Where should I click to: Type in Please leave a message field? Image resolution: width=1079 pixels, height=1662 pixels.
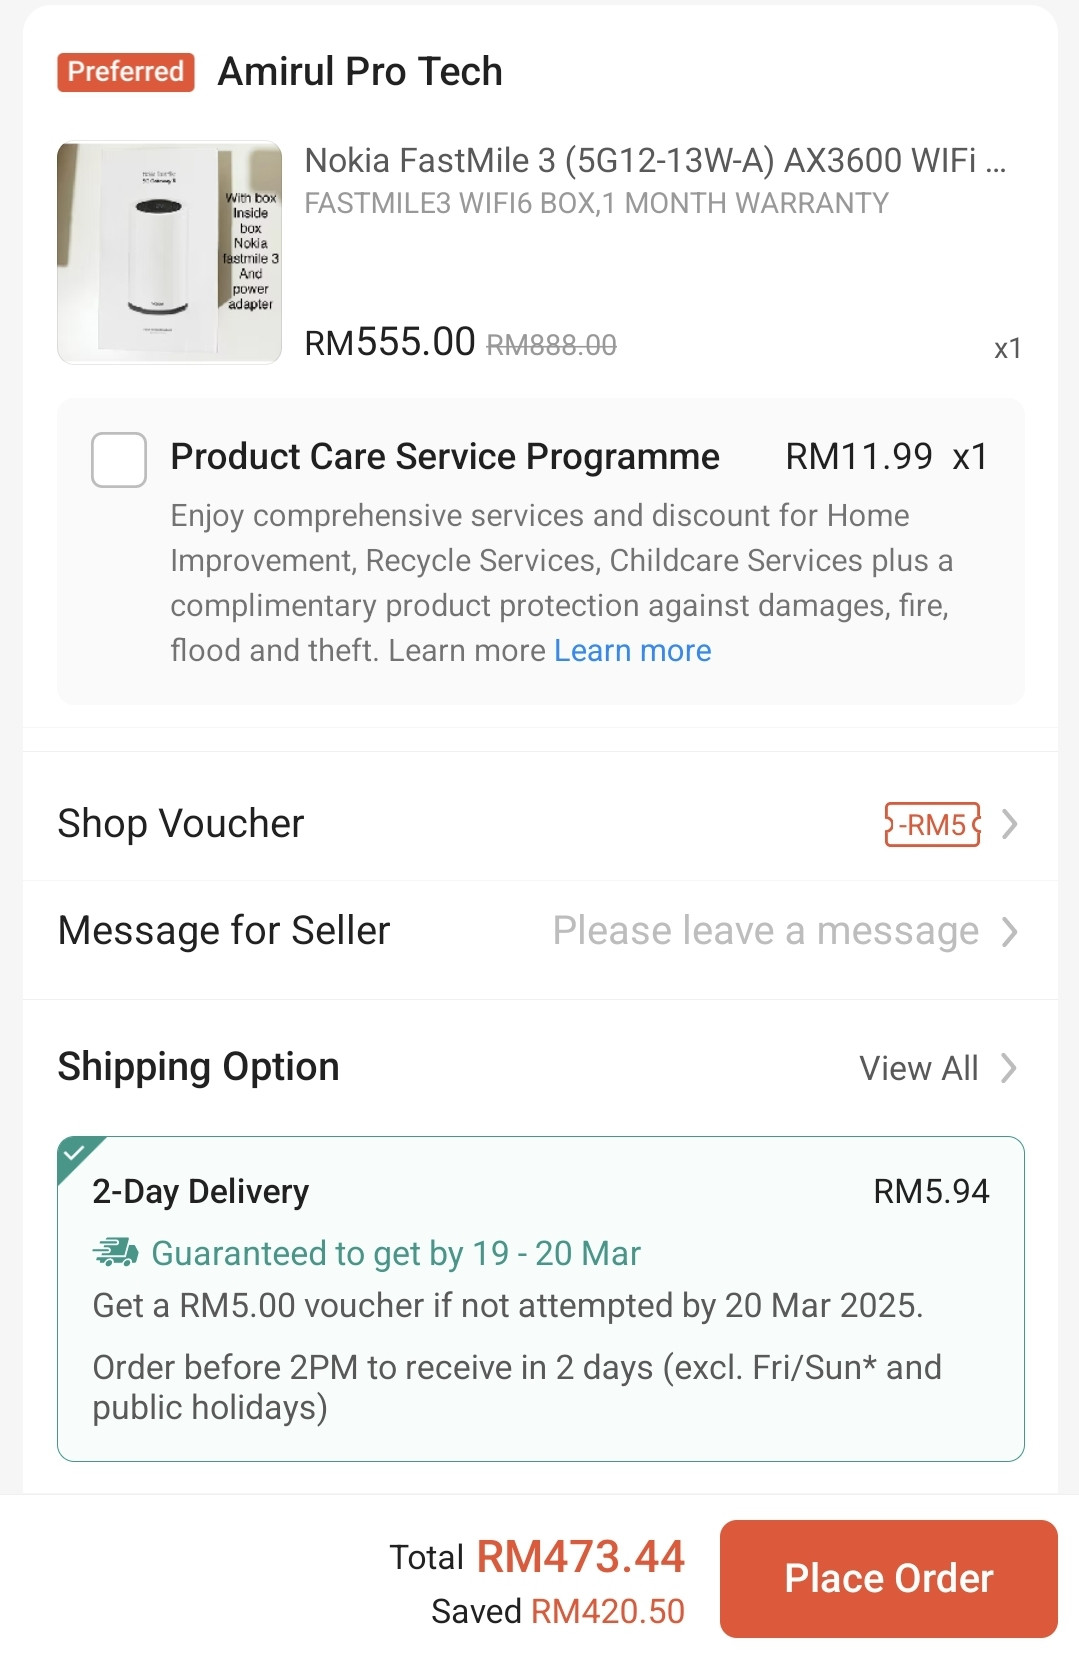[x=765, y=932]
